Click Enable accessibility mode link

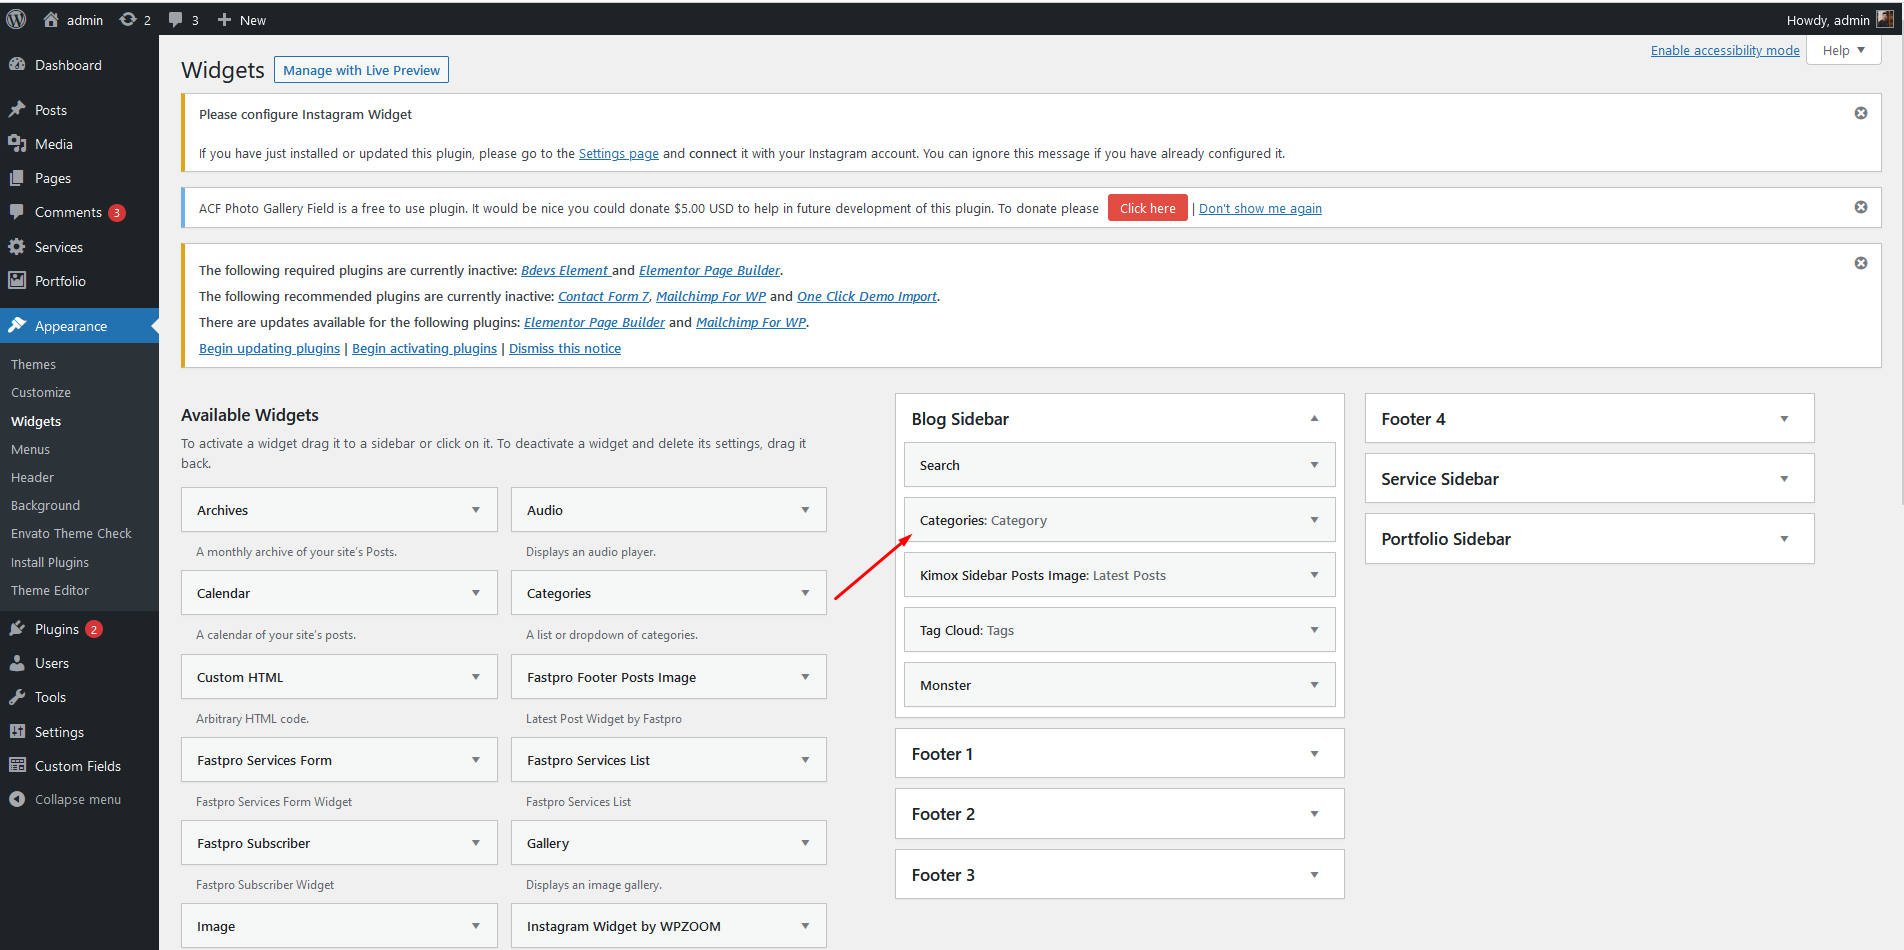[1724, 50]
